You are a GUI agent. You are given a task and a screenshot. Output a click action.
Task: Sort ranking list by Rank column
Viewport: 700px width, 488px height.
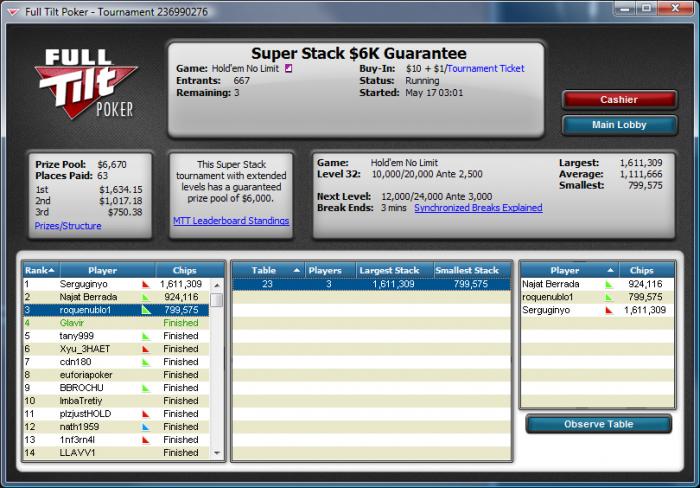41,270
